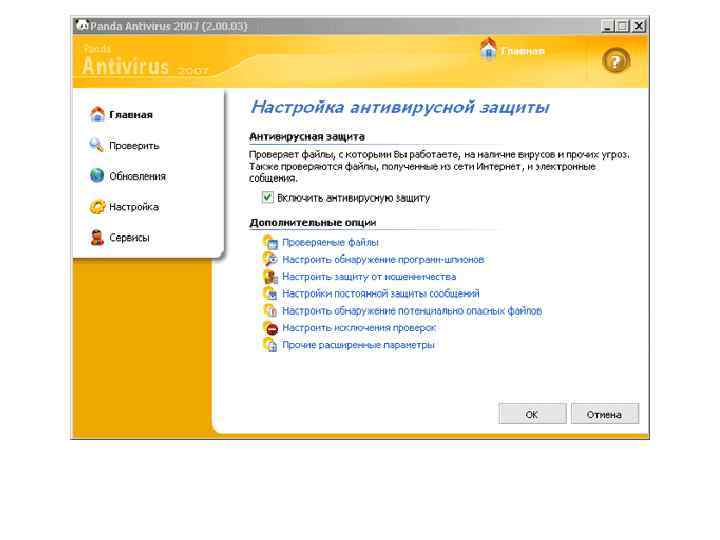Click the Настройка антивирусной защиты page title
This screenshot has width=720, height=540.
(400, 107)
